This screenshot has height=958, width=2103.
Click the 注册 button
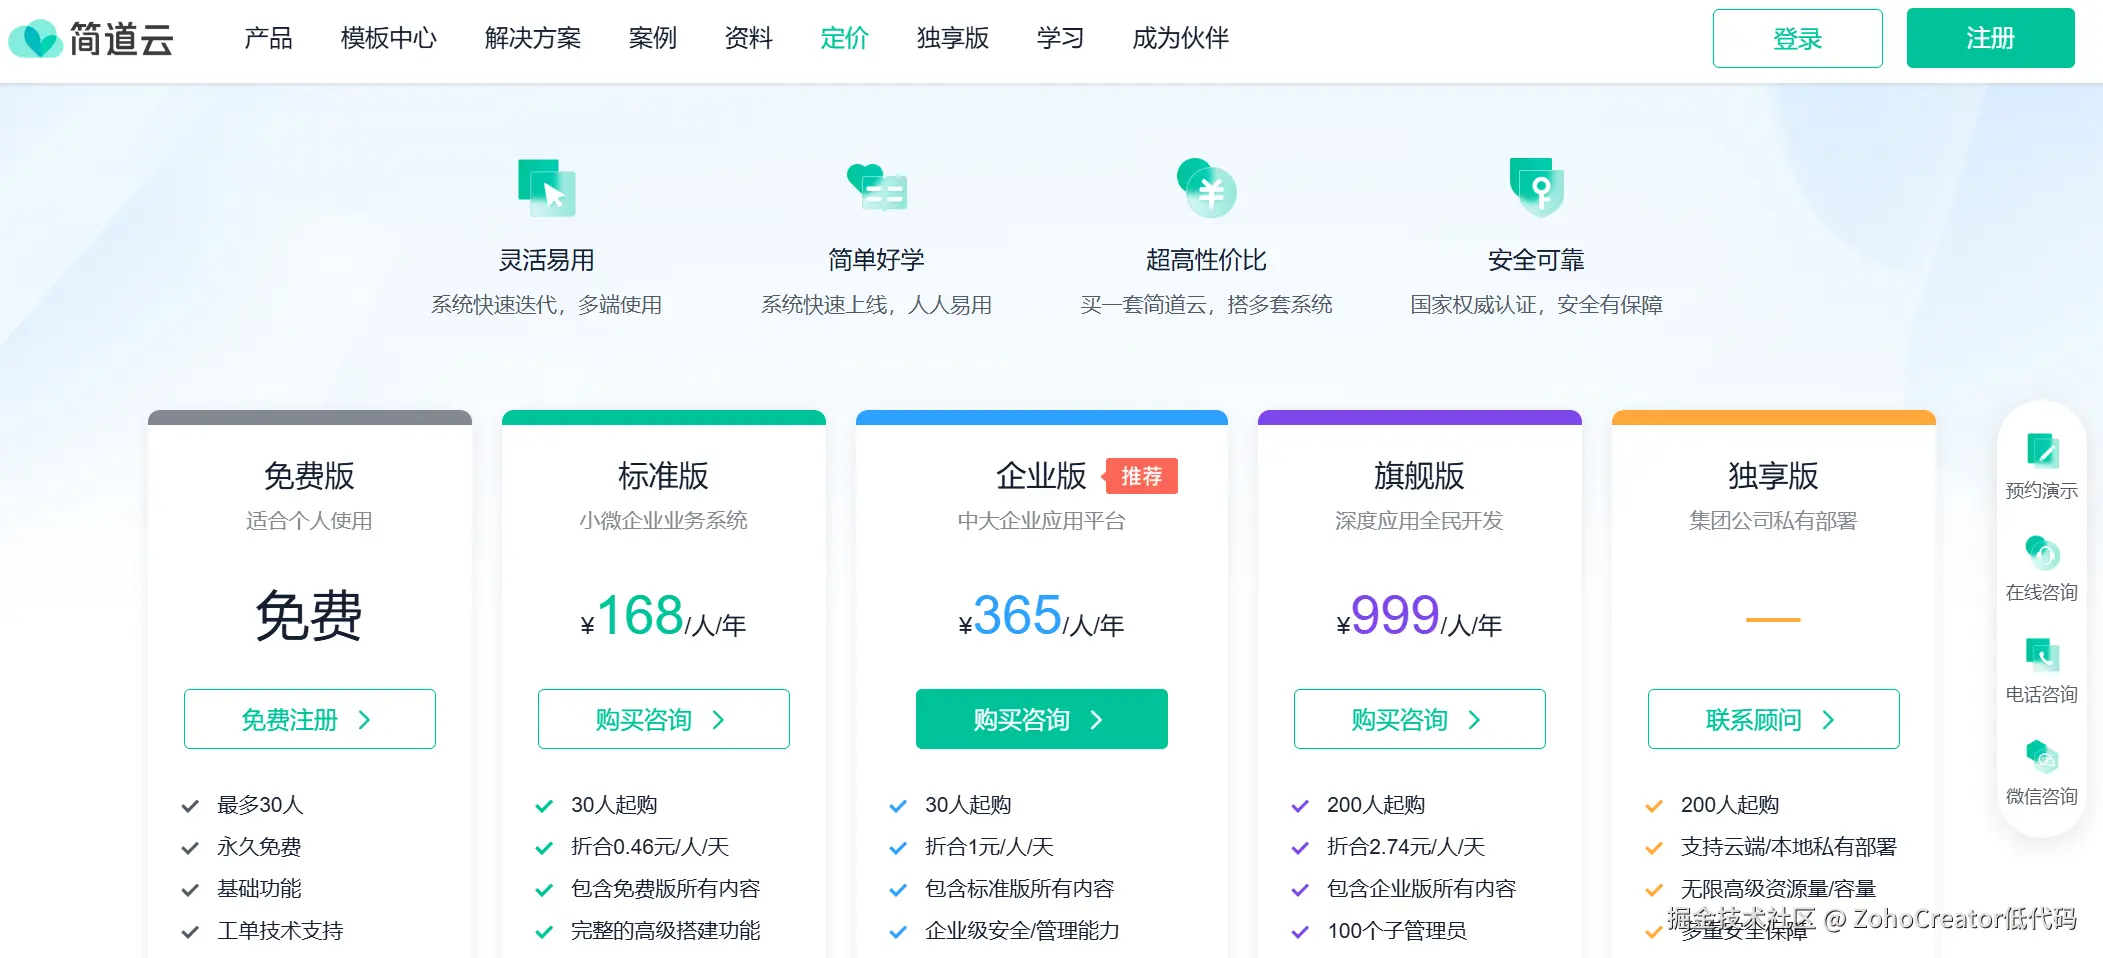pyautogui.click(x=1990, y=38)
